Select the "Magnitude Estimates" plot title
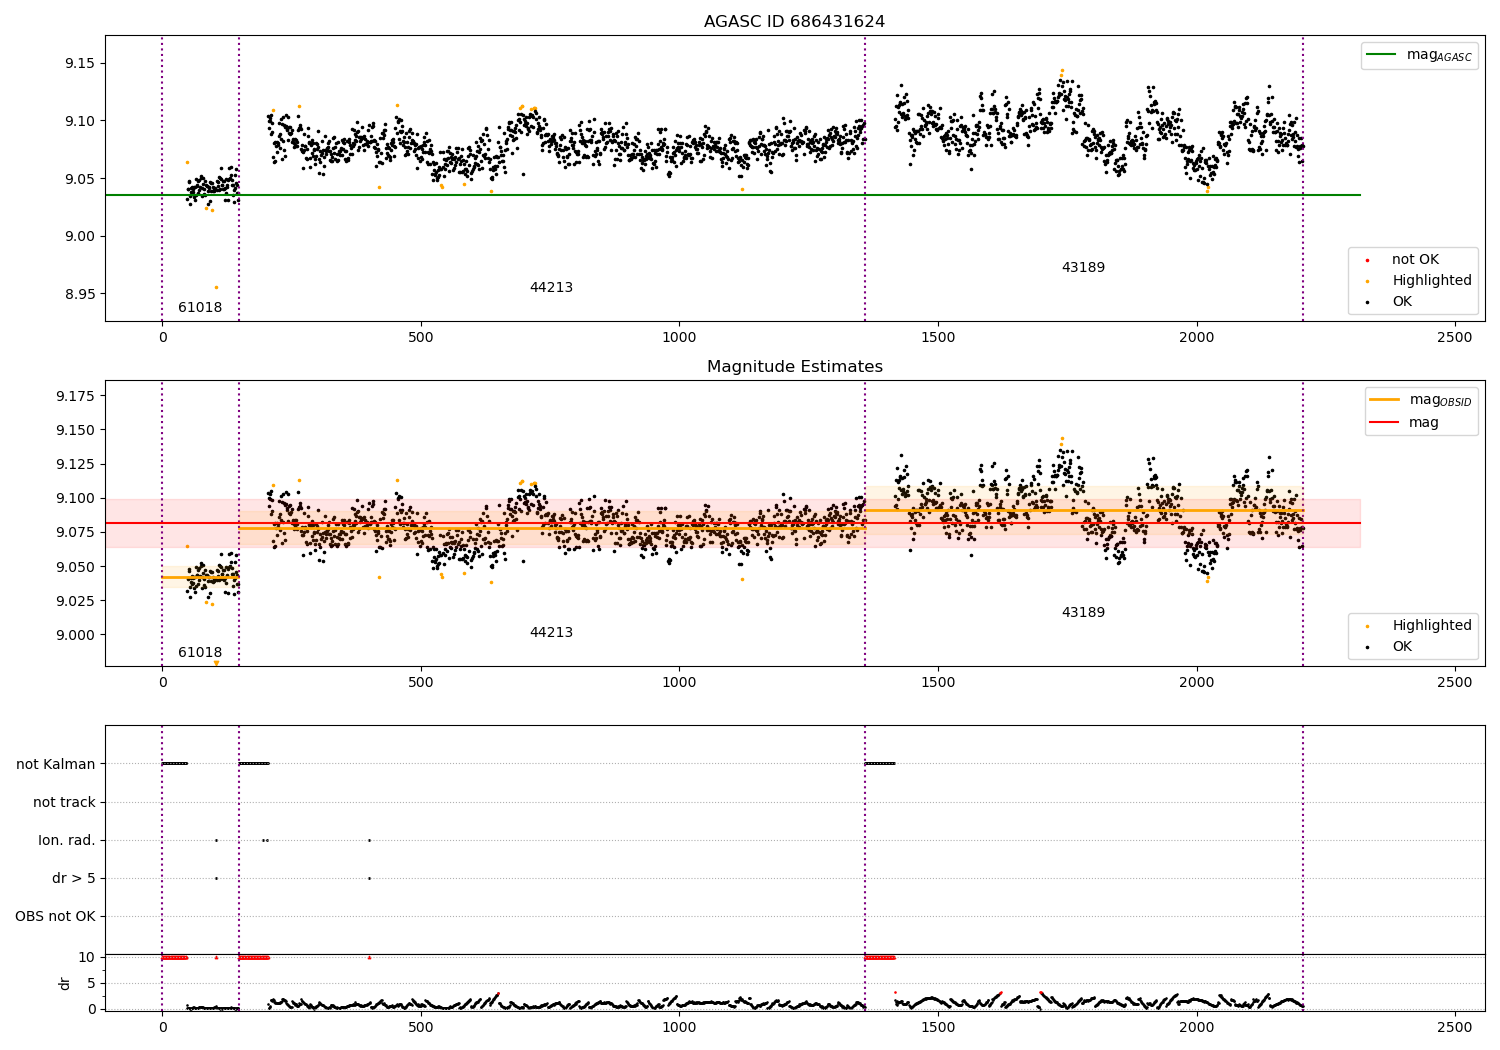 (x=794, y=367)
